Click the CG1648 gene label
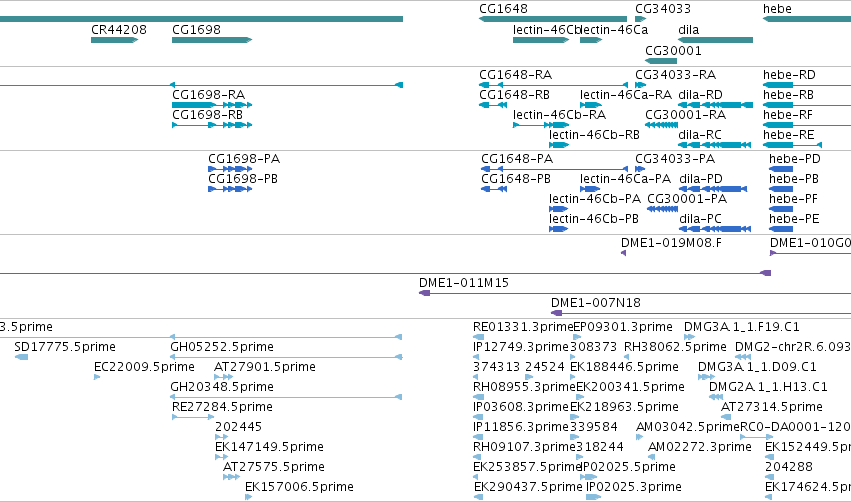Screen dimensions: 851x502 [503, 9]
